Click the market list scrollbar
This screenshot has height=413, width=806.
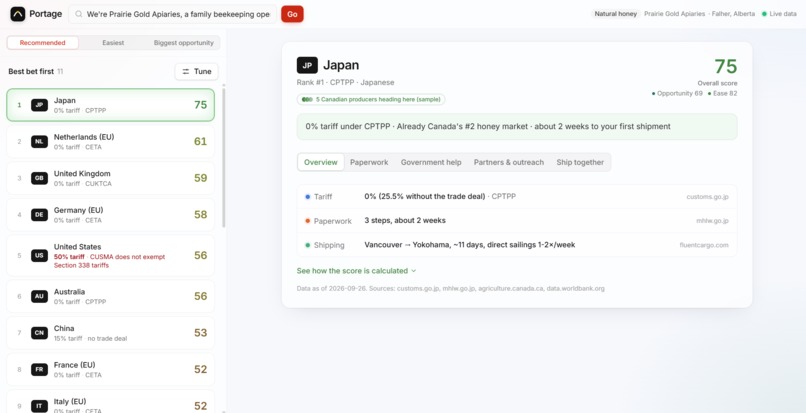tap(224, 157)
